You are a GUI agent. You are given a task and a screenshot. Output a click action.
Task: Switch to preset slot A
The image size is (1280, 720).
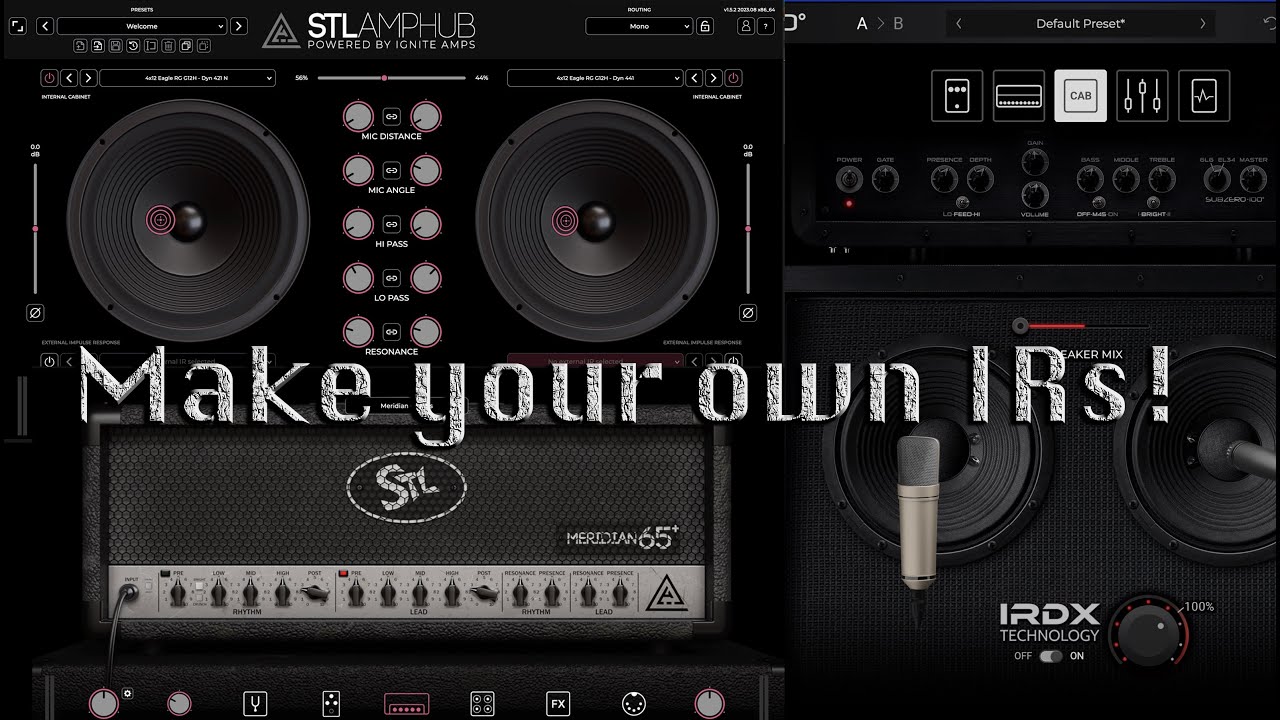(862, 23)
